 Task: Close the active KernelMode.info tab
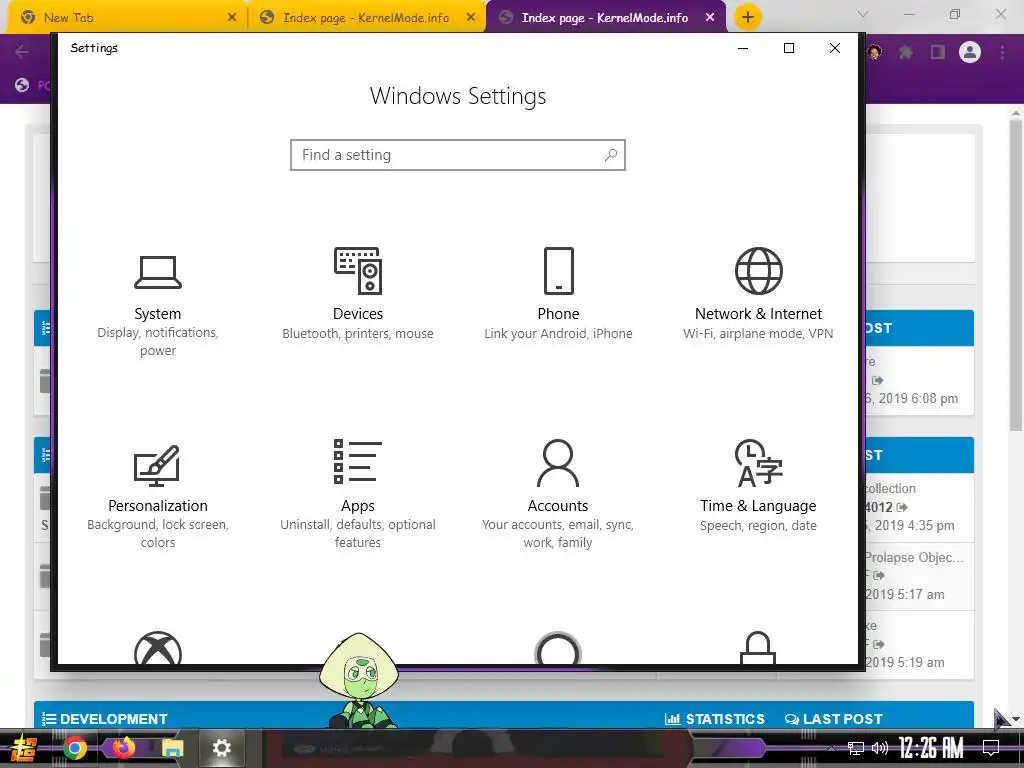coord(710,18)
